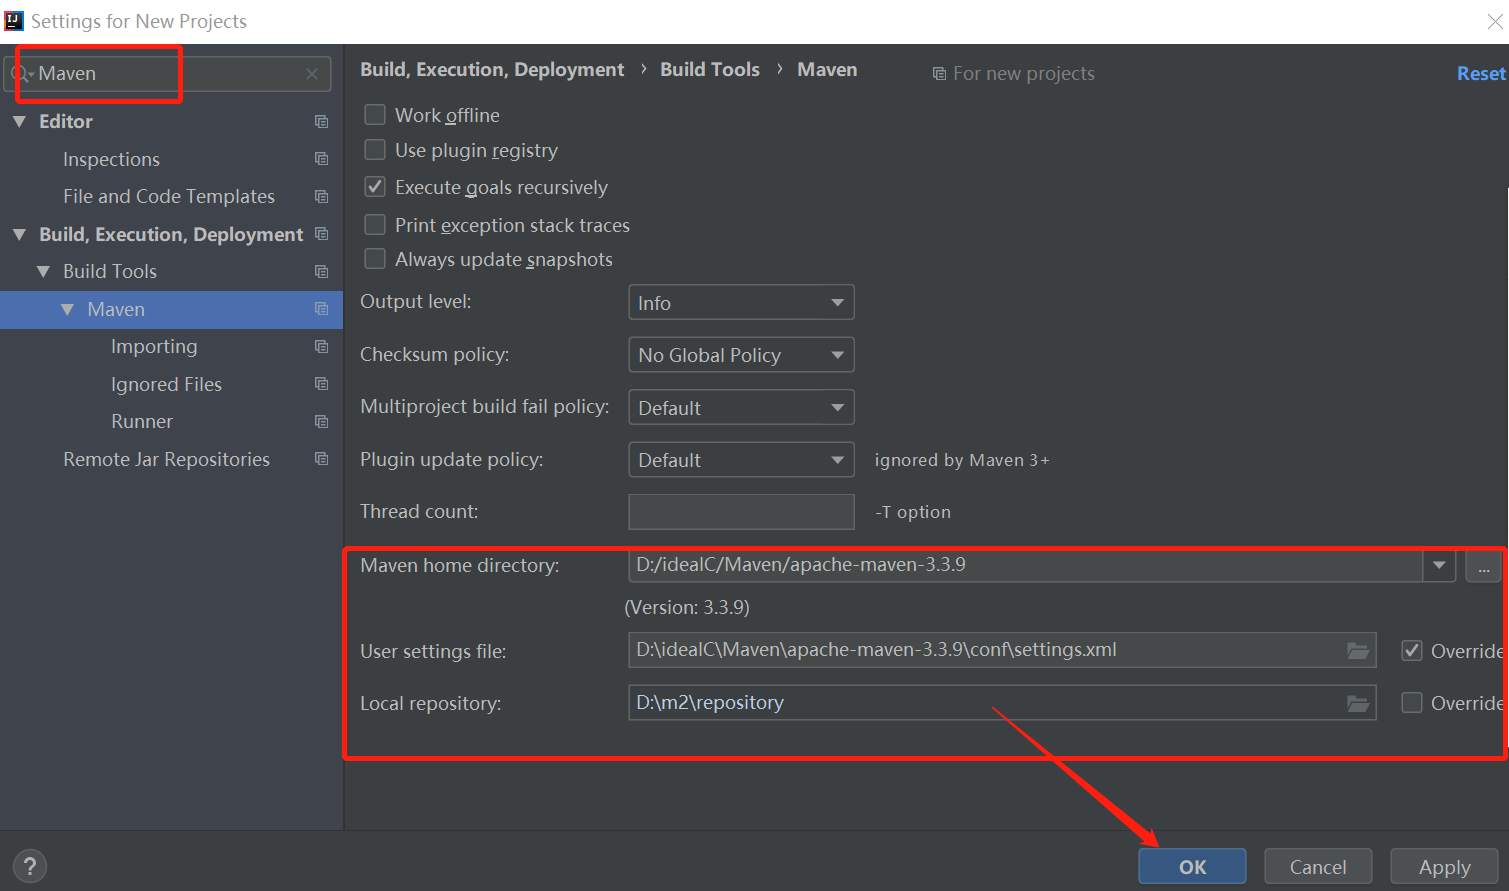Click "For new projects" label
Image resolution: width=1509 pixels, height=891 pixels.
[1024, 73]
